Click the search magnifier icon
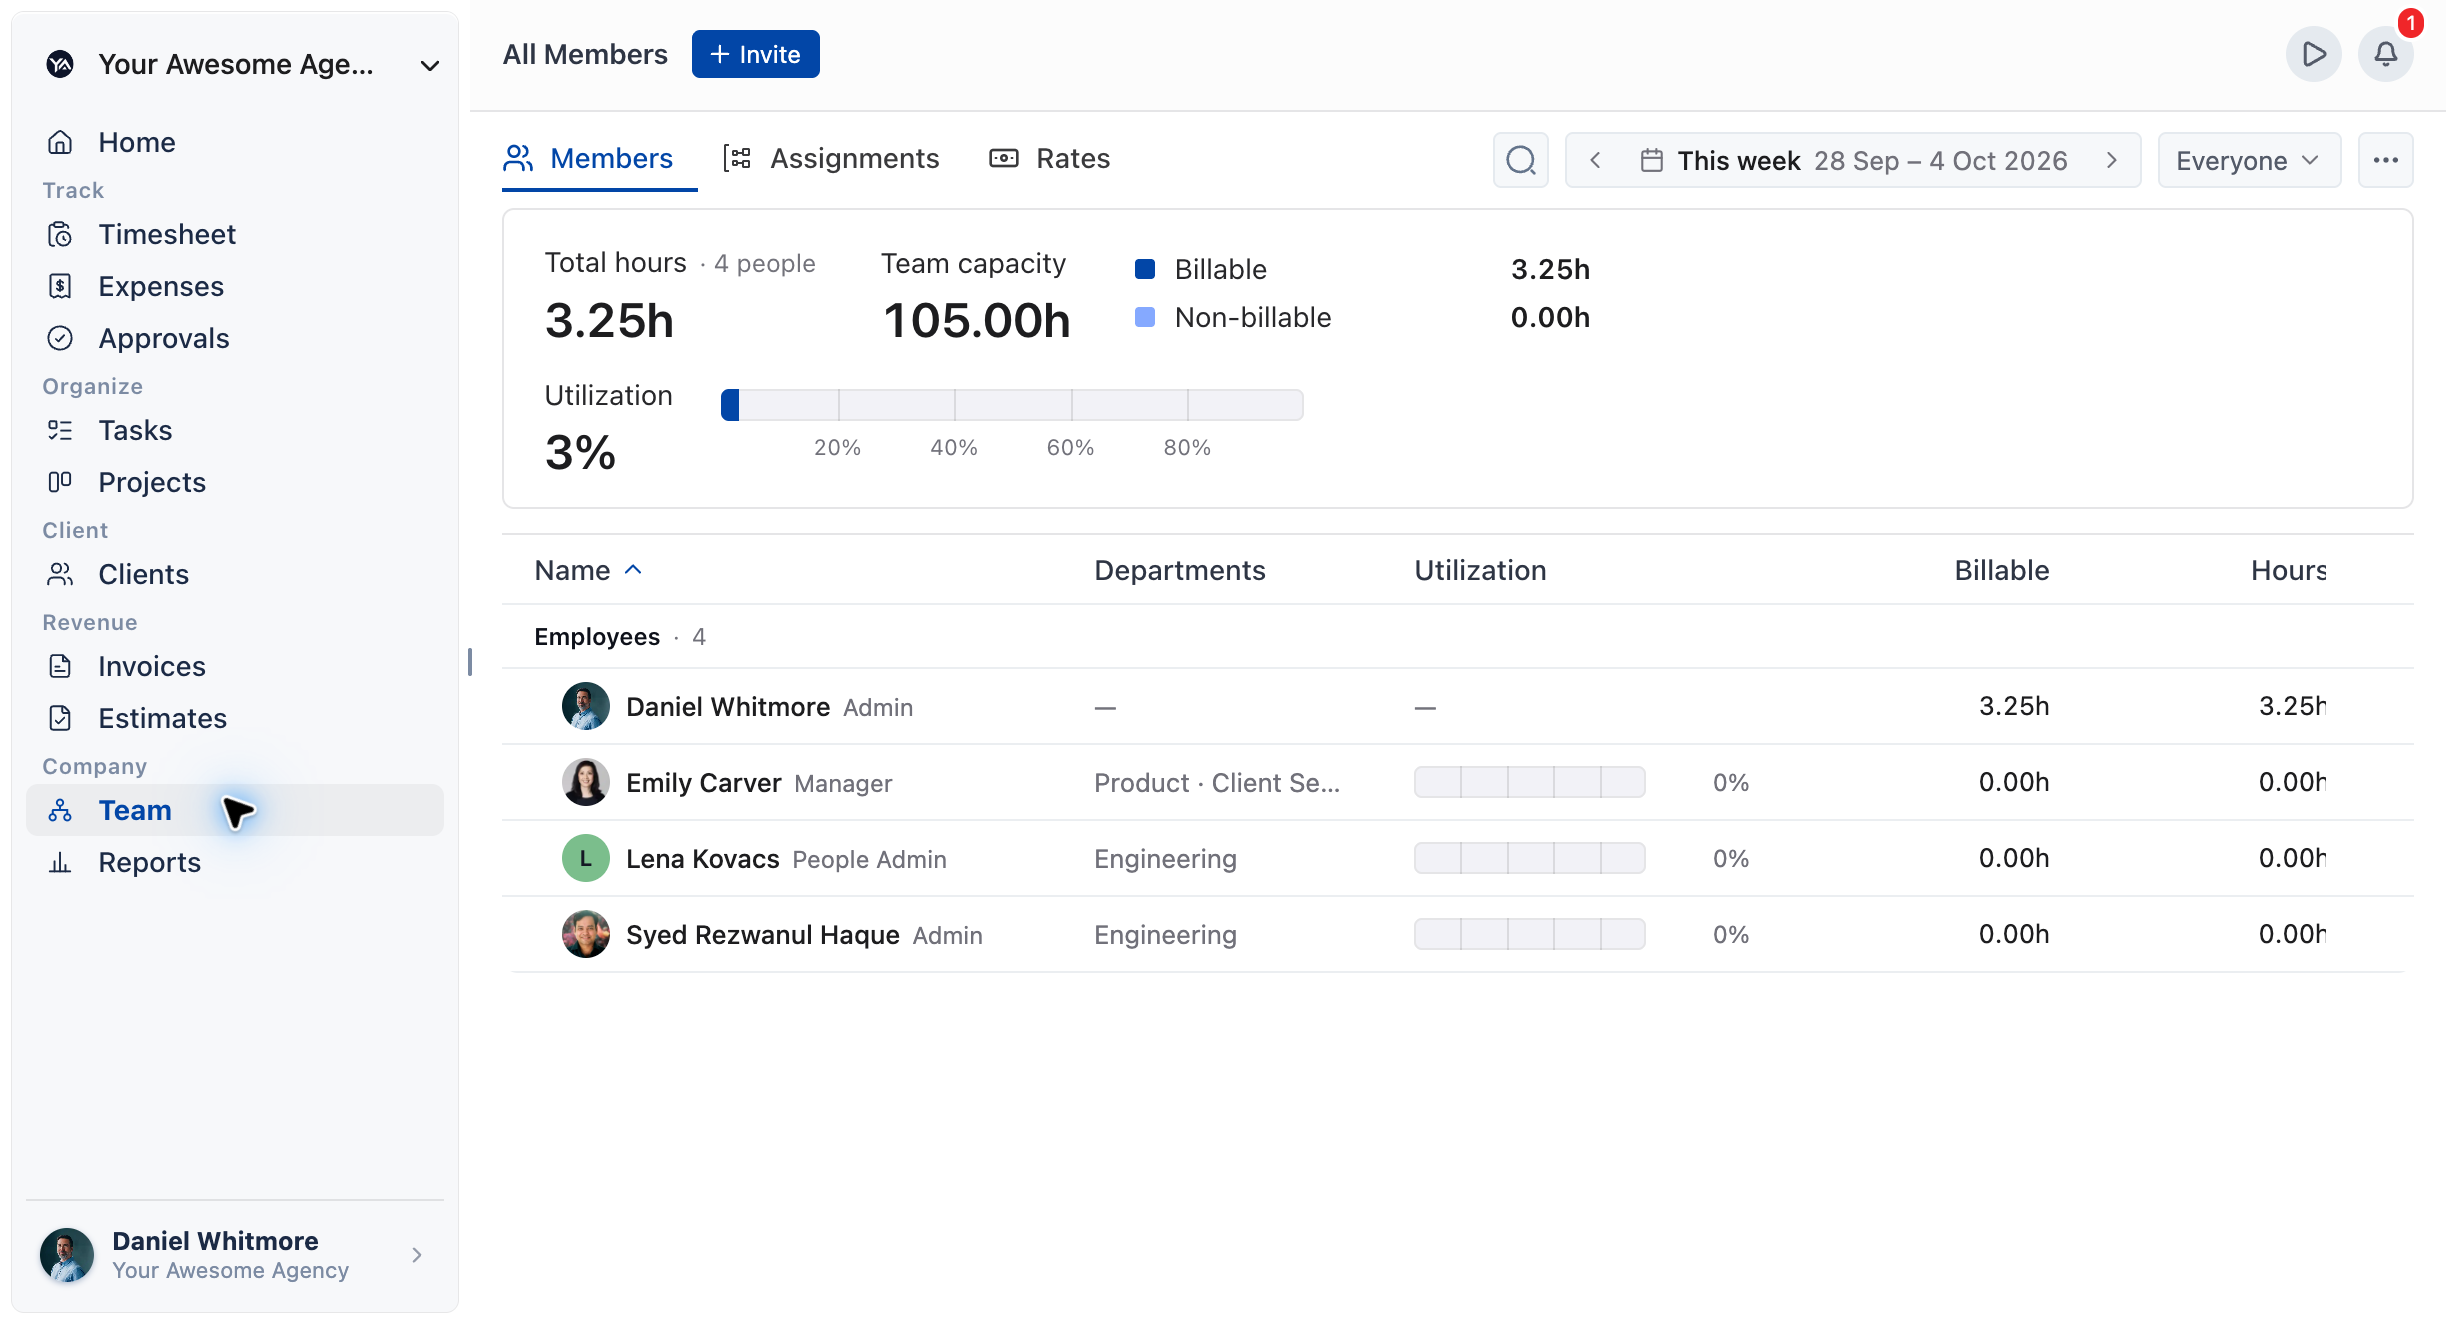2446x1324 pixels. coord(1521,160)
